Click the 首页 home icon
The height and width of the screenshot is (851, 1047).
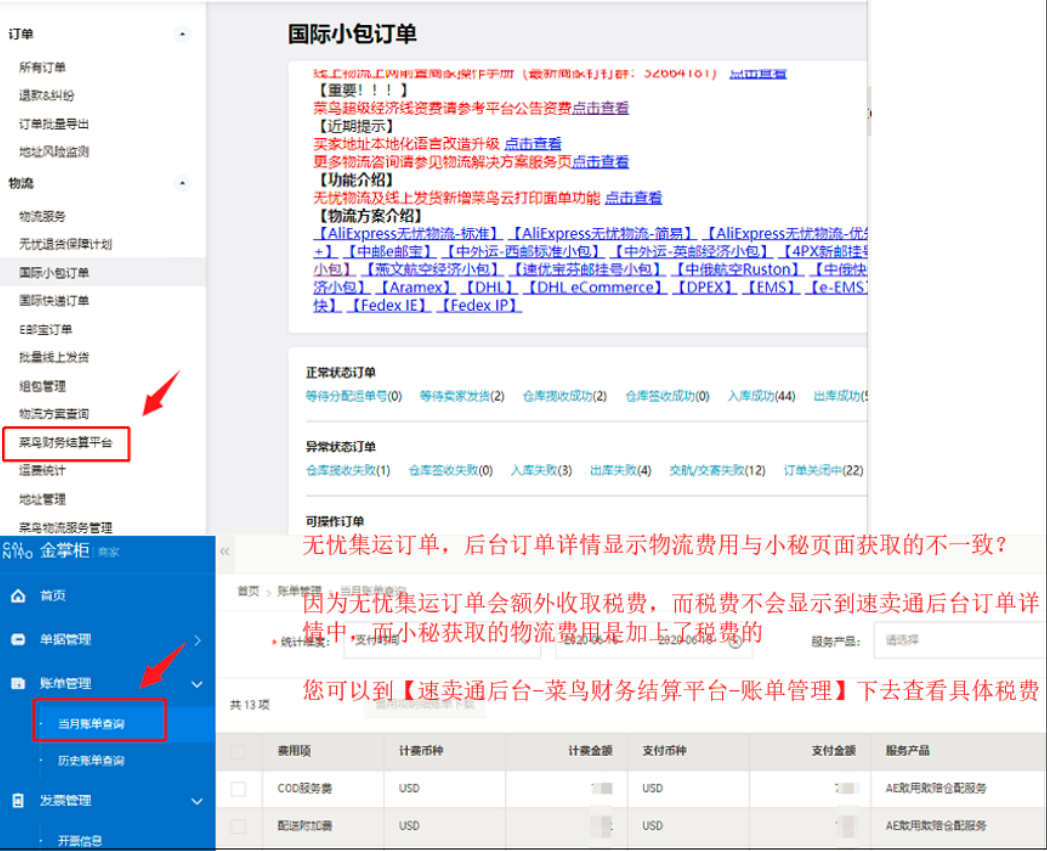(x=18, y=596)
